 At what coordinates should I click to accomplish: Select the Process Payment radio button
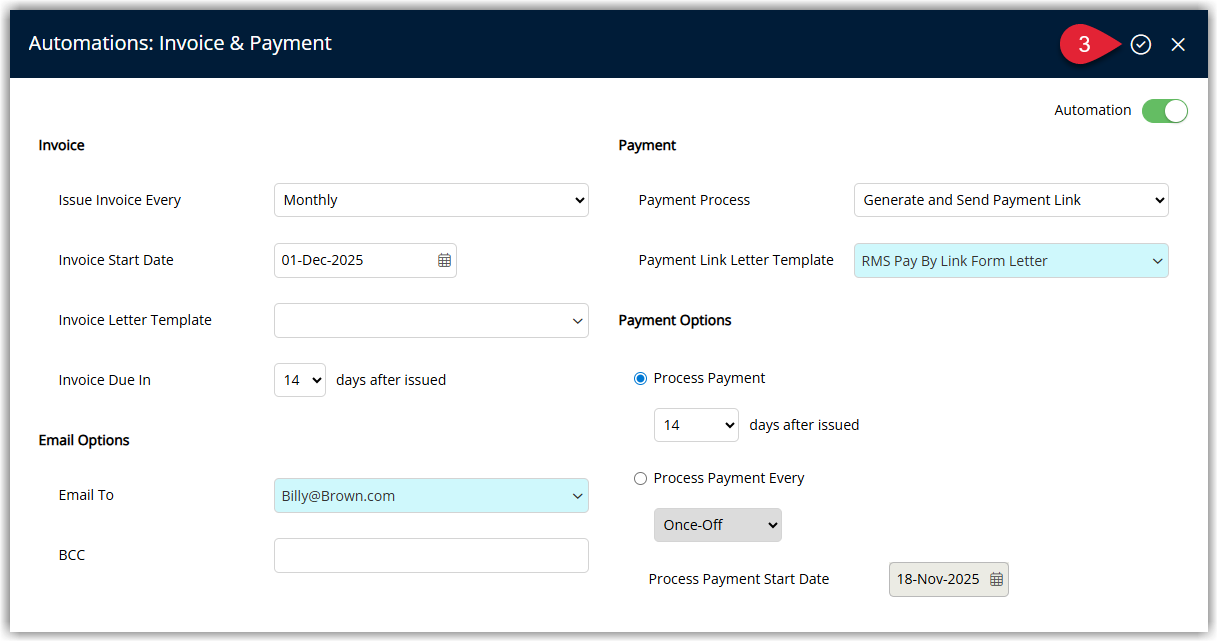point(641,379)
